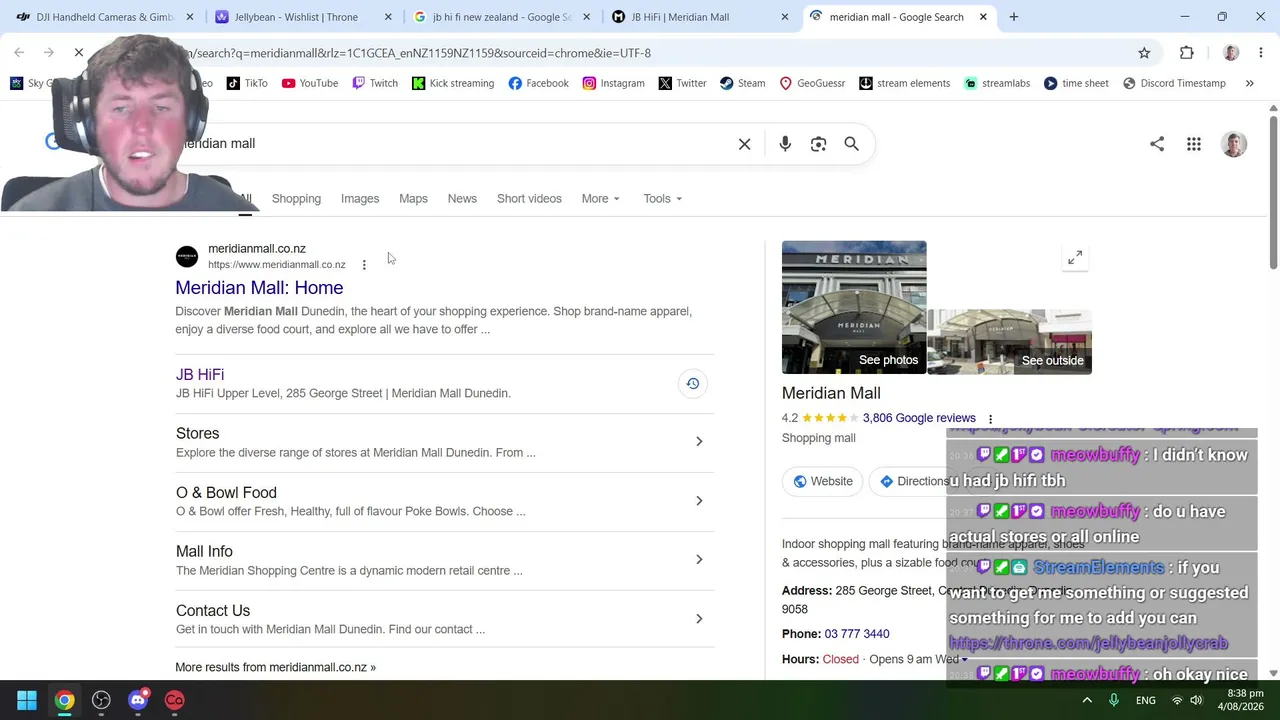Viewport: 1280px width, 720px height.
Task: Open the Google account avatar menu
Action: (1234, 144)
